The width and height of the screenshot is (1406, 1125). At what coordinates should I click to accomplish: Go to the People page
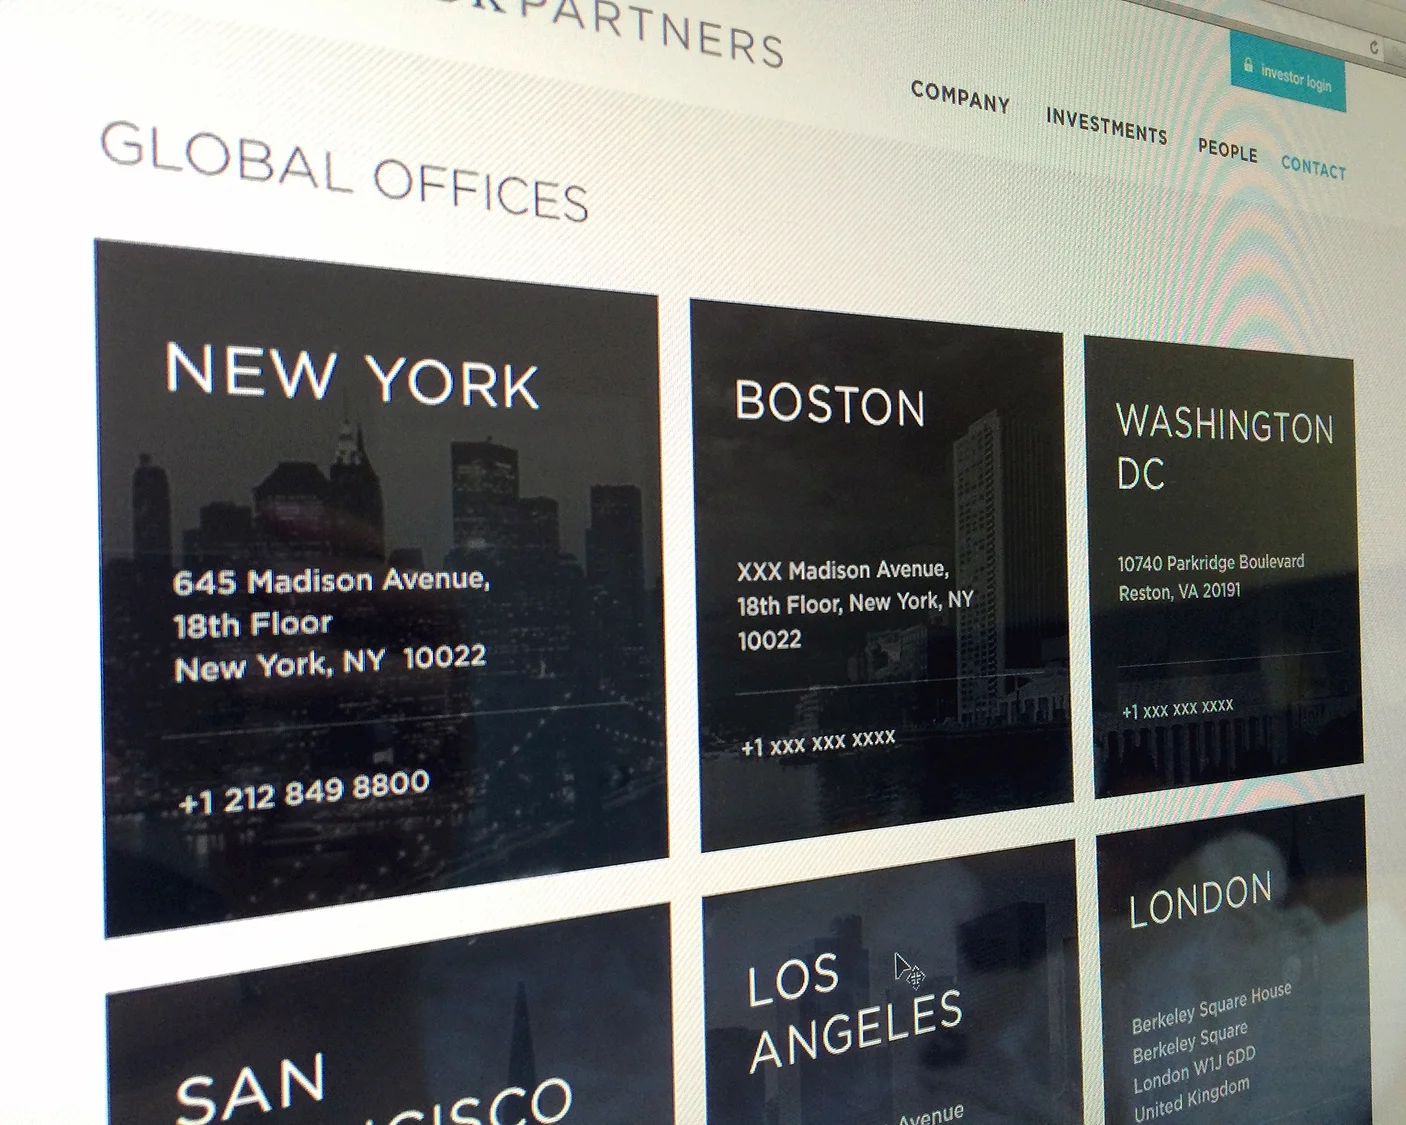tap(1227, 150)
